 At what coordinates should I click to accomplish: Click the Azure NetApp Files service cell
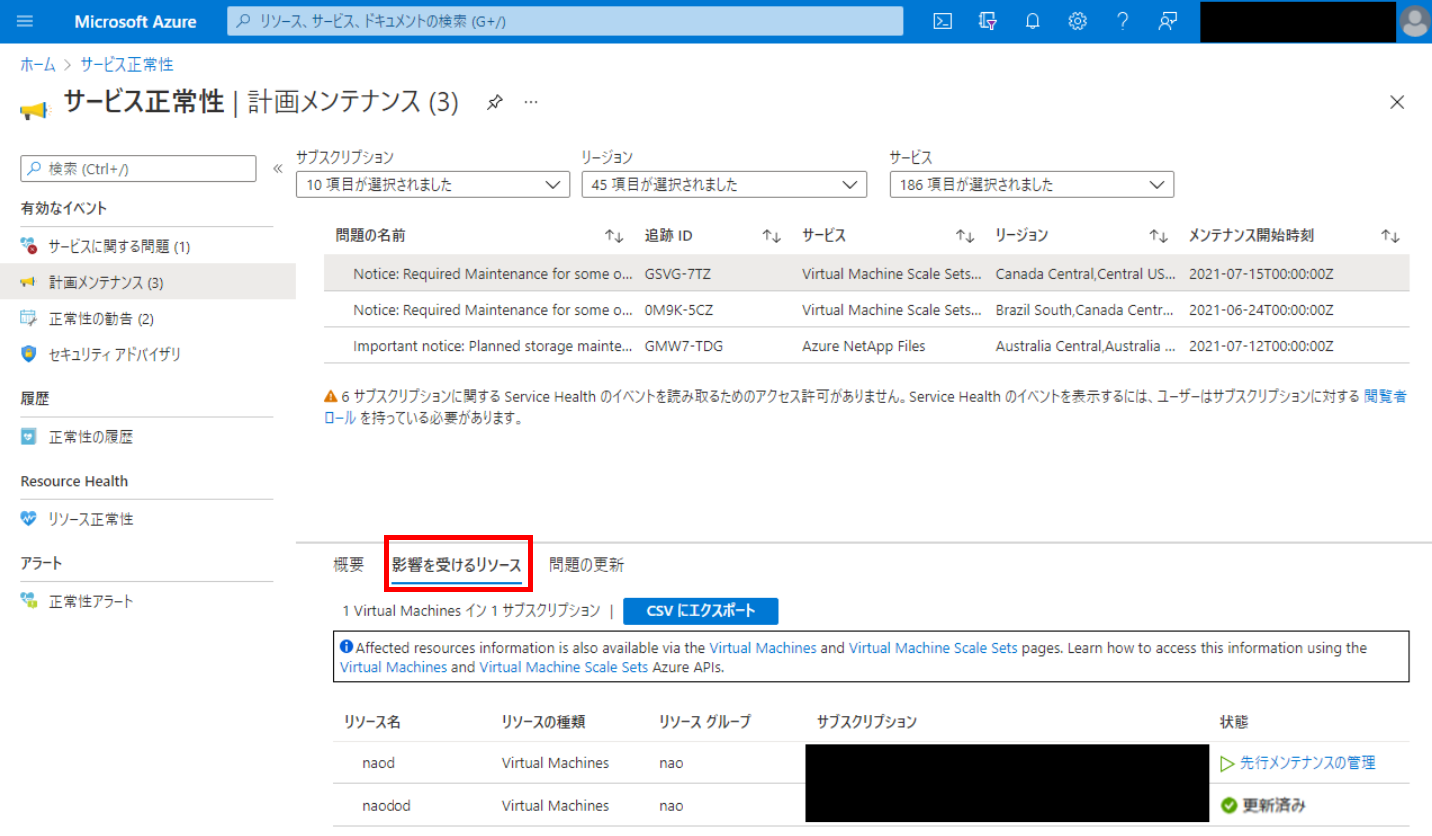click(864, 346)
